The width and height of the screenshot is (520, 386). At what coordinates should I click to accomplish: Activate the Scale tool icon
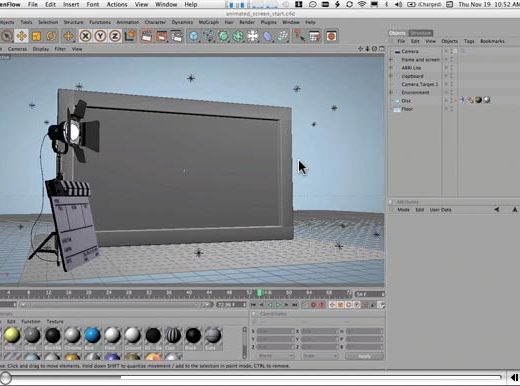click(x=36, y=36)
